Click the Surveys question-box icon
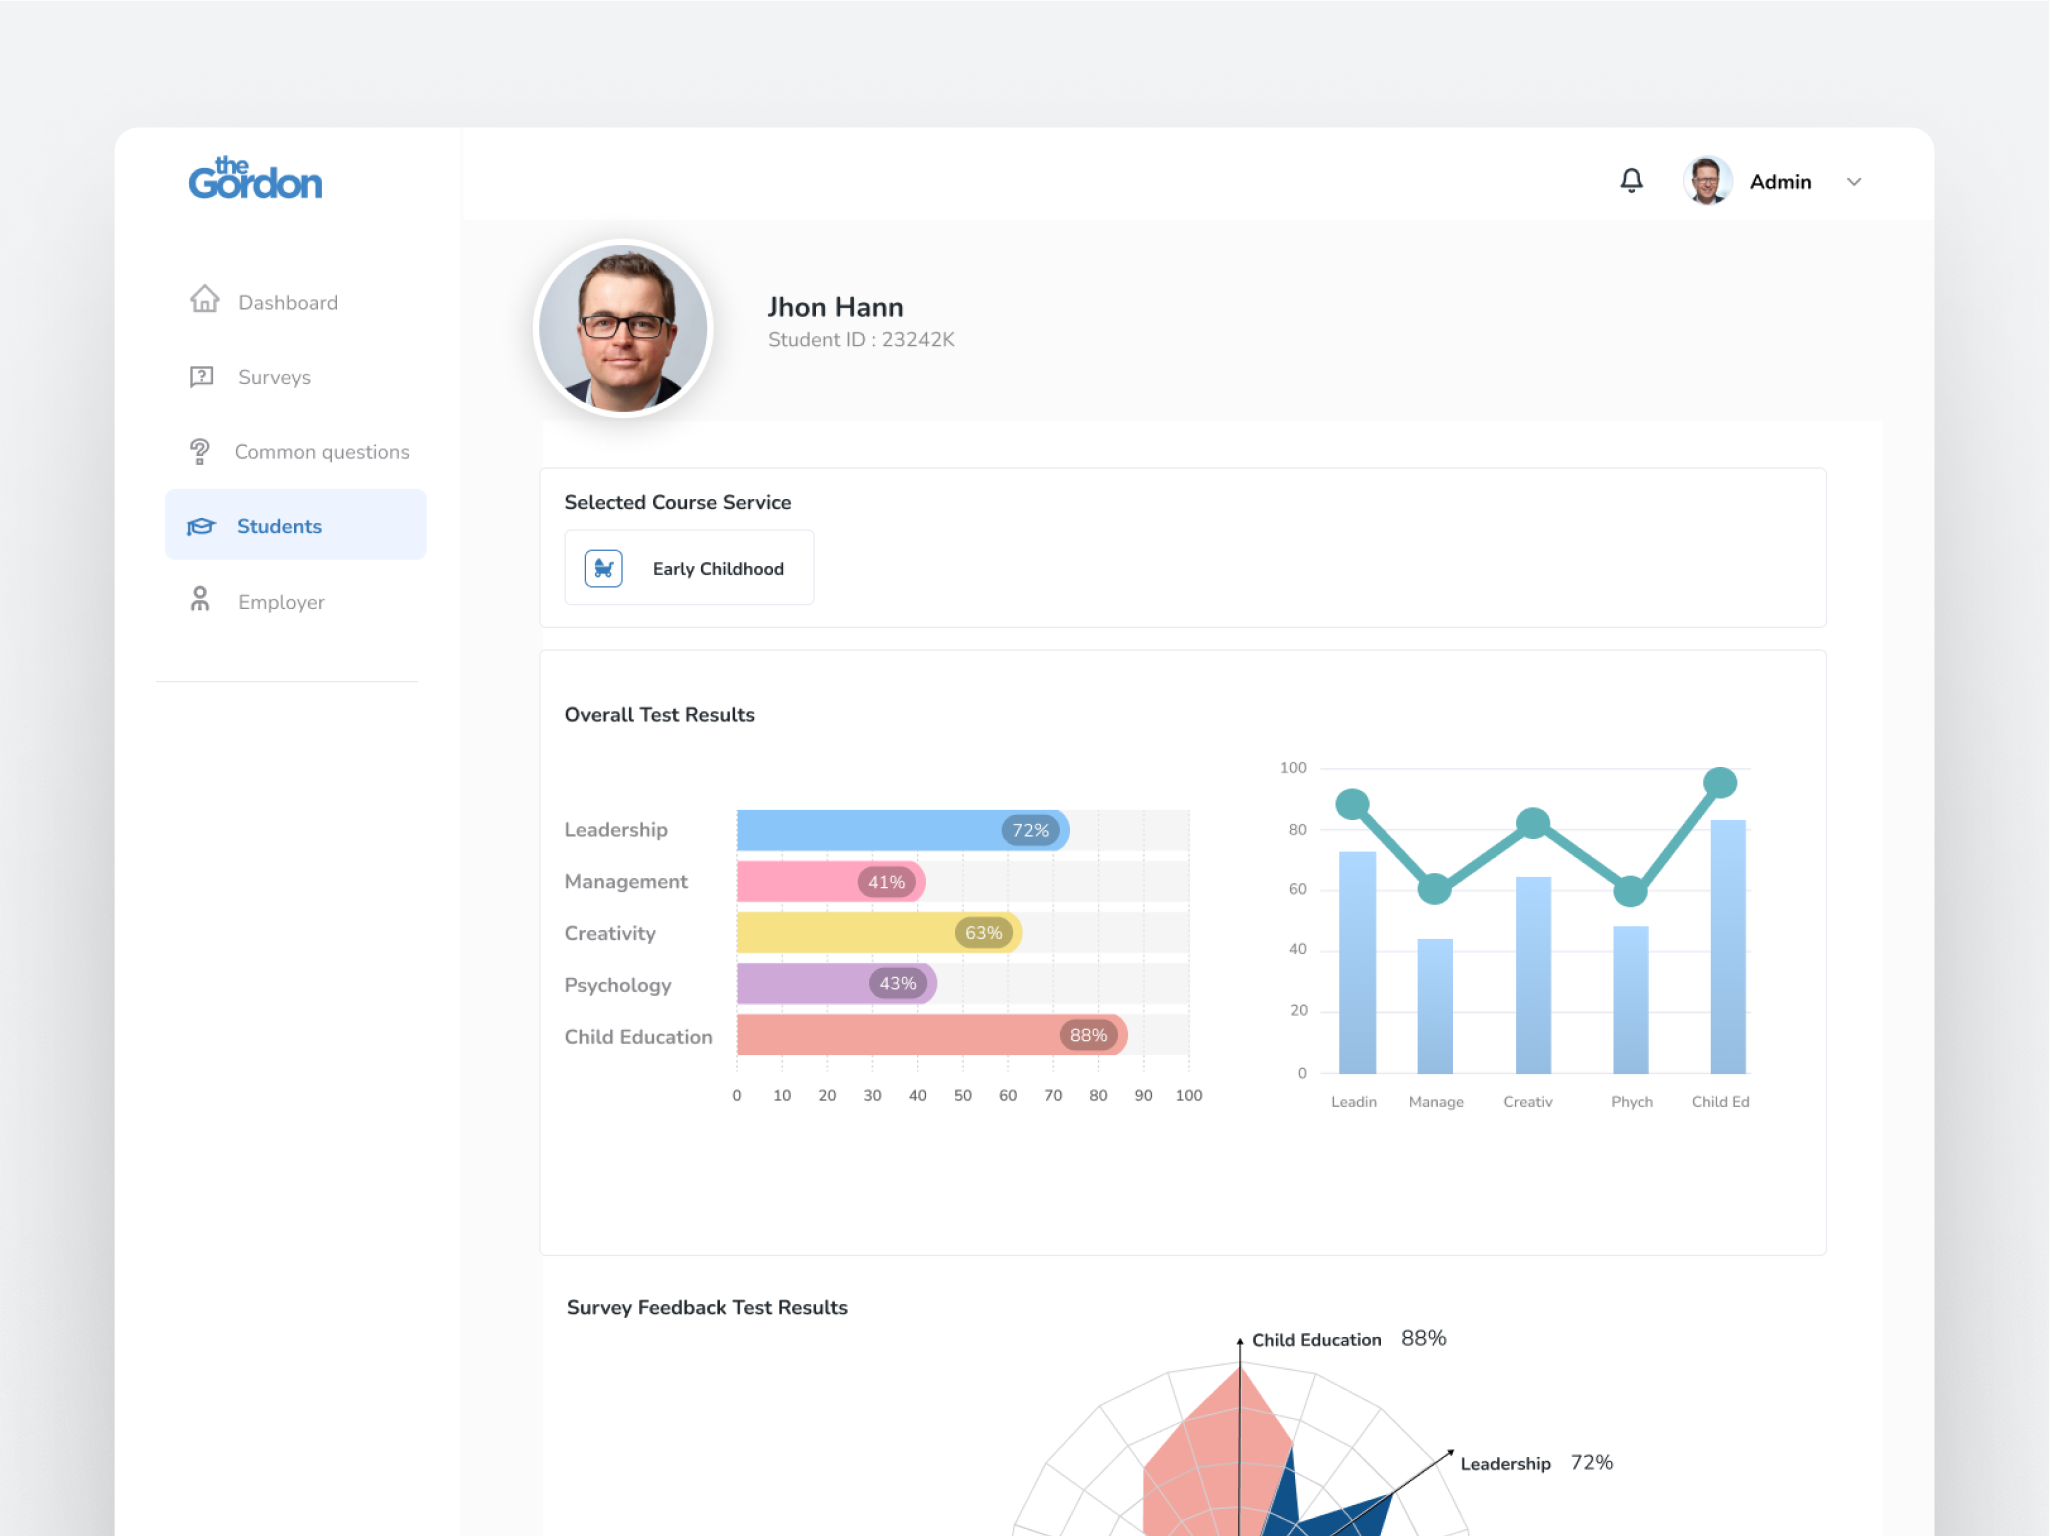Image resolution: width=2050 pixels, height=1536 pixels. [202, 376]
